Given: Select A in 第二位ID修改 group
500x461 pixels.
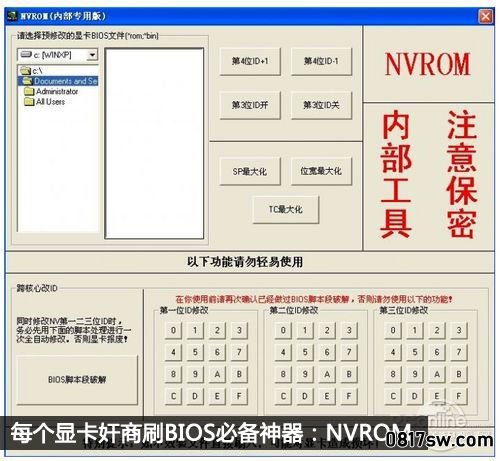Looking at the screenshot, I should pyautogui.click(x=327, y=374).
